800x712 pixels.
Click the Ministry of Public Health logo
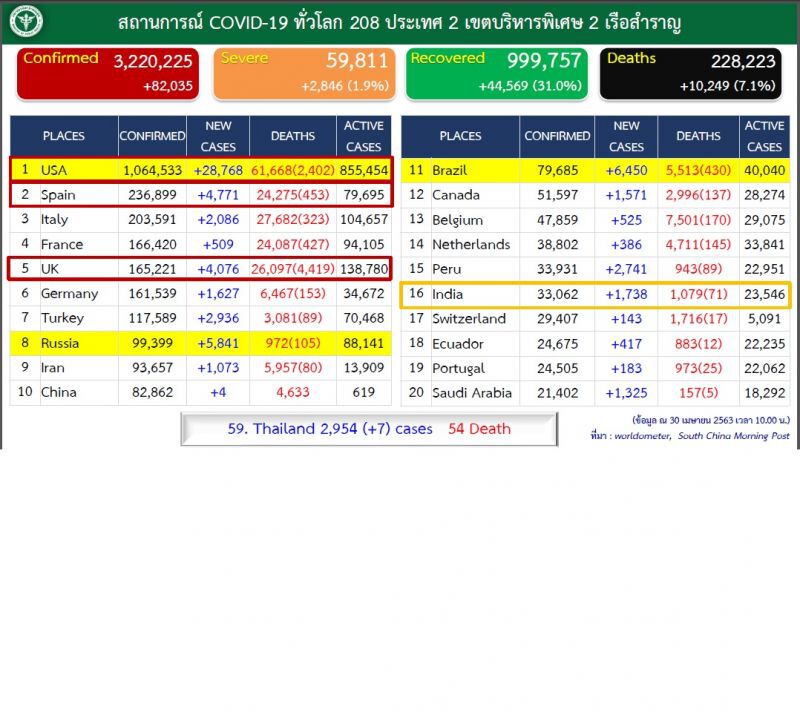(x=26, y=21)
